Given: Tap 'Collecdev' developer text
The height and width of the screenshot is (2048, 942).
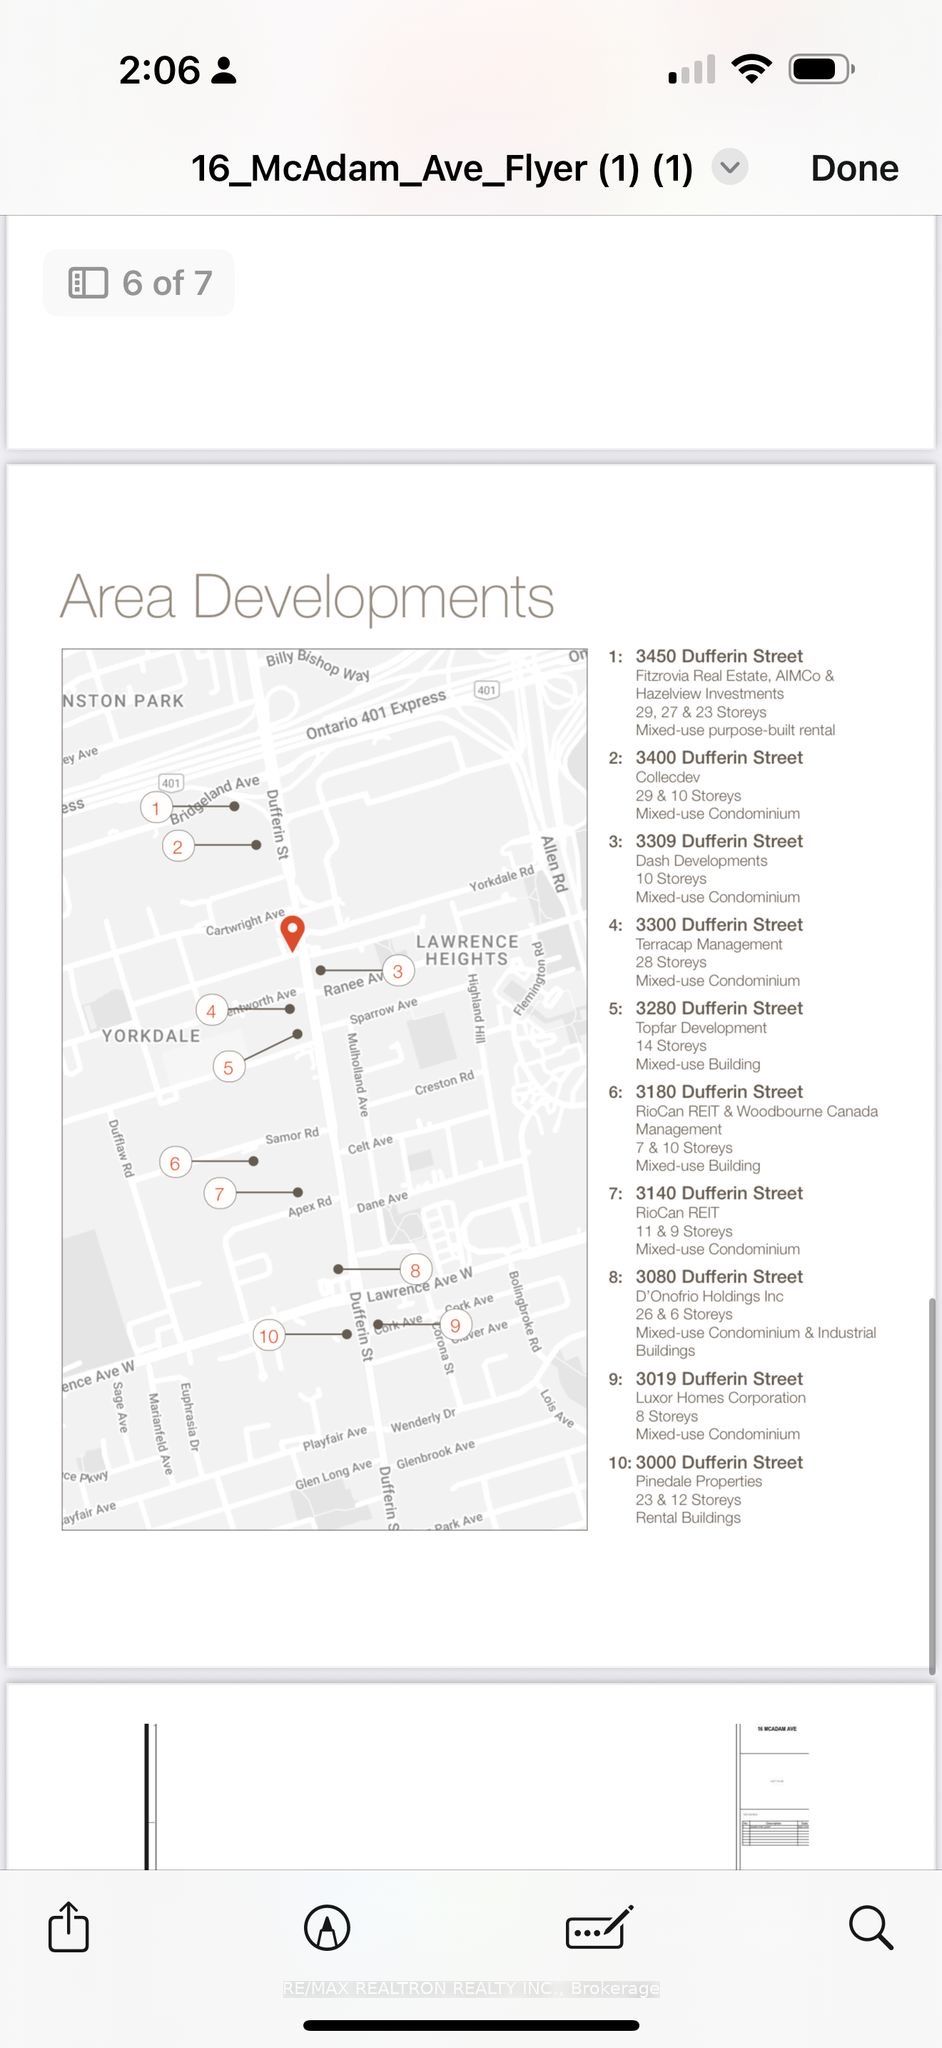Looking at the screenshot, I should 667,777.
